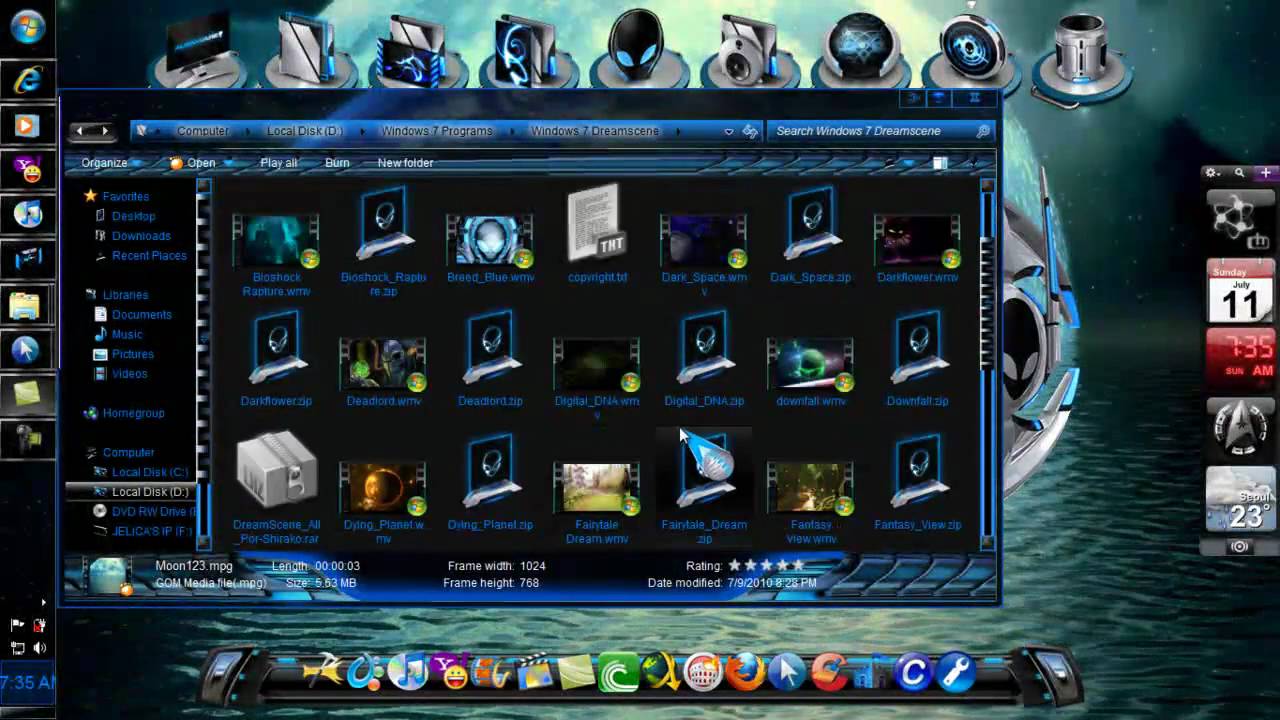Image resolution: width=1280 pixels, height=720 pixels.
Task: Toggle the preview pane button
Action: click(939, 163)
